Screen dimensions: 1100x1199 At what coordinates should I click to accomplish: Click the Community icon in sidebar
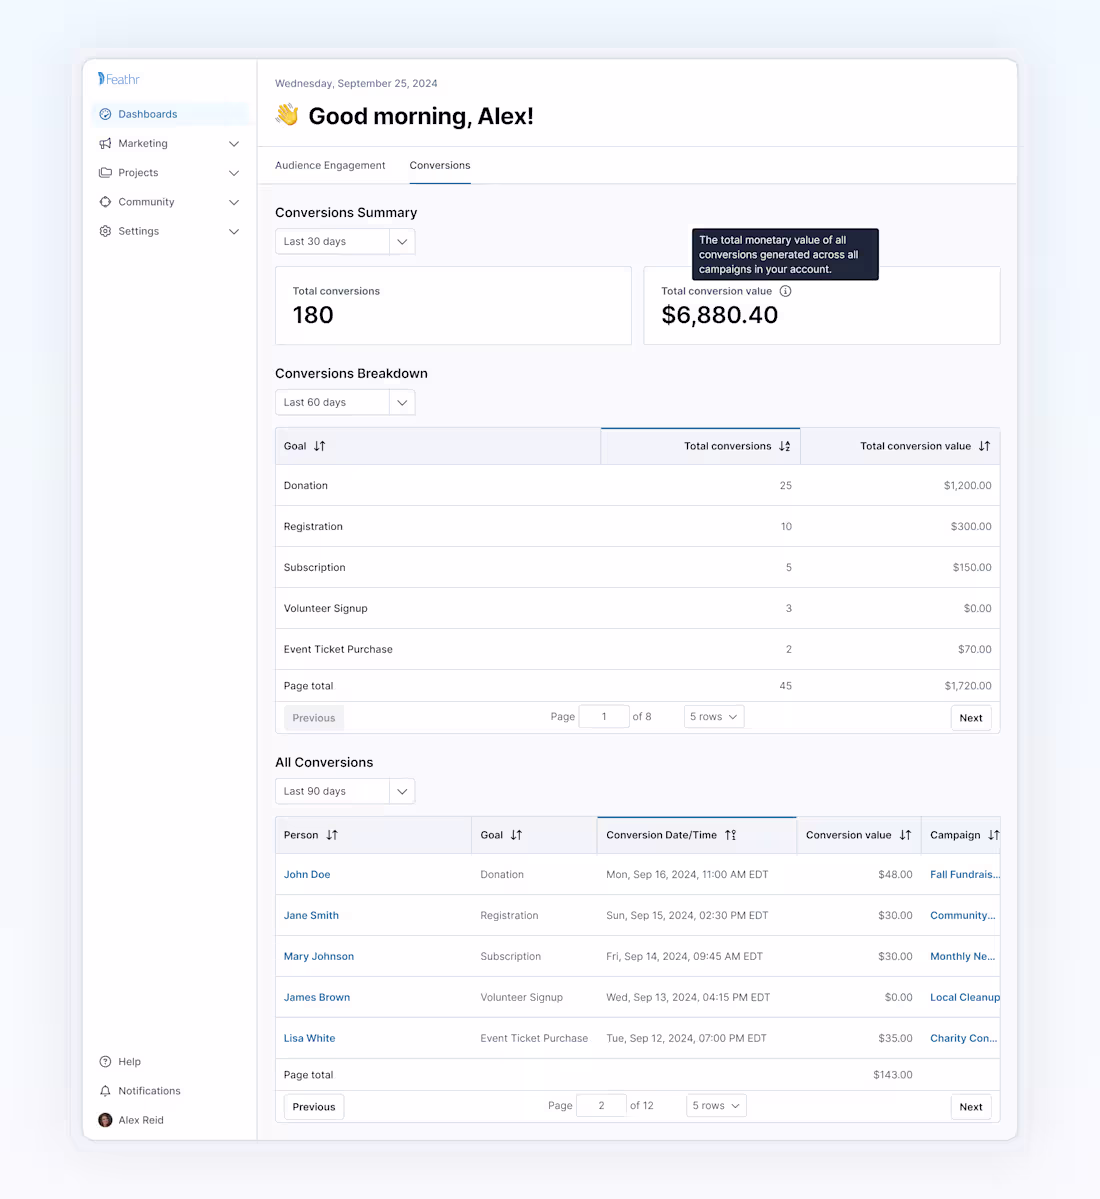(105, 201)
